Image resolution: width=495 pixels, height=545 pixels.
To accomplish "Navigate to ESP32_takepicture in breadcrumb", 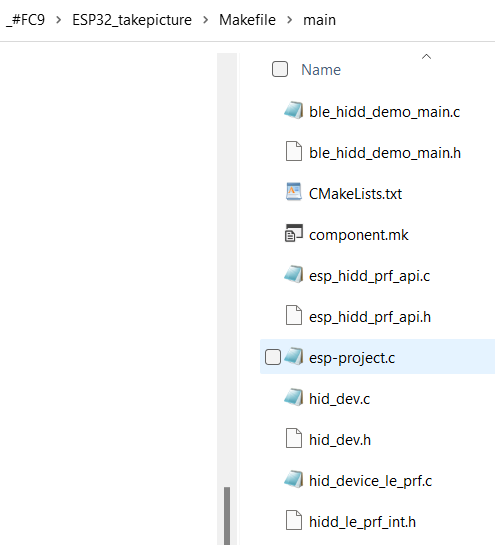I will click(x=132, y=20).
